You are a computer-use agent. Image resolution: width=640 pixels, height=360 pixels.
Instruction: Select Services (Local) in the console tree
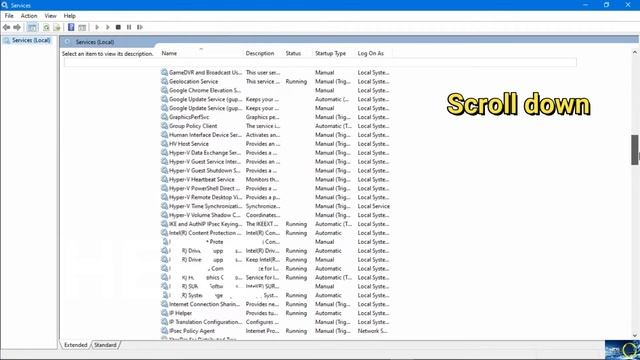[31, 40]
